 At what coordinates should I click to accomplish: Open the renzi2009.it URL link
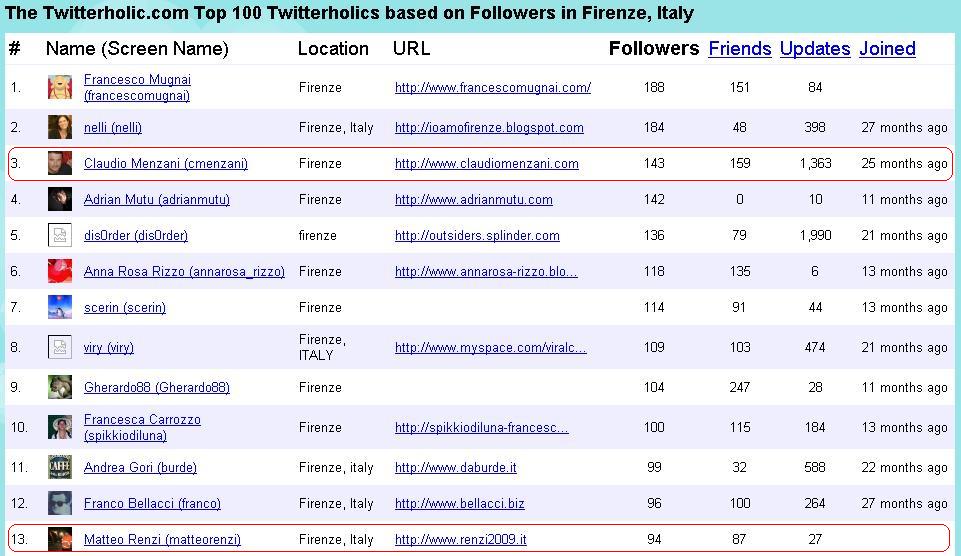[460, 539]
